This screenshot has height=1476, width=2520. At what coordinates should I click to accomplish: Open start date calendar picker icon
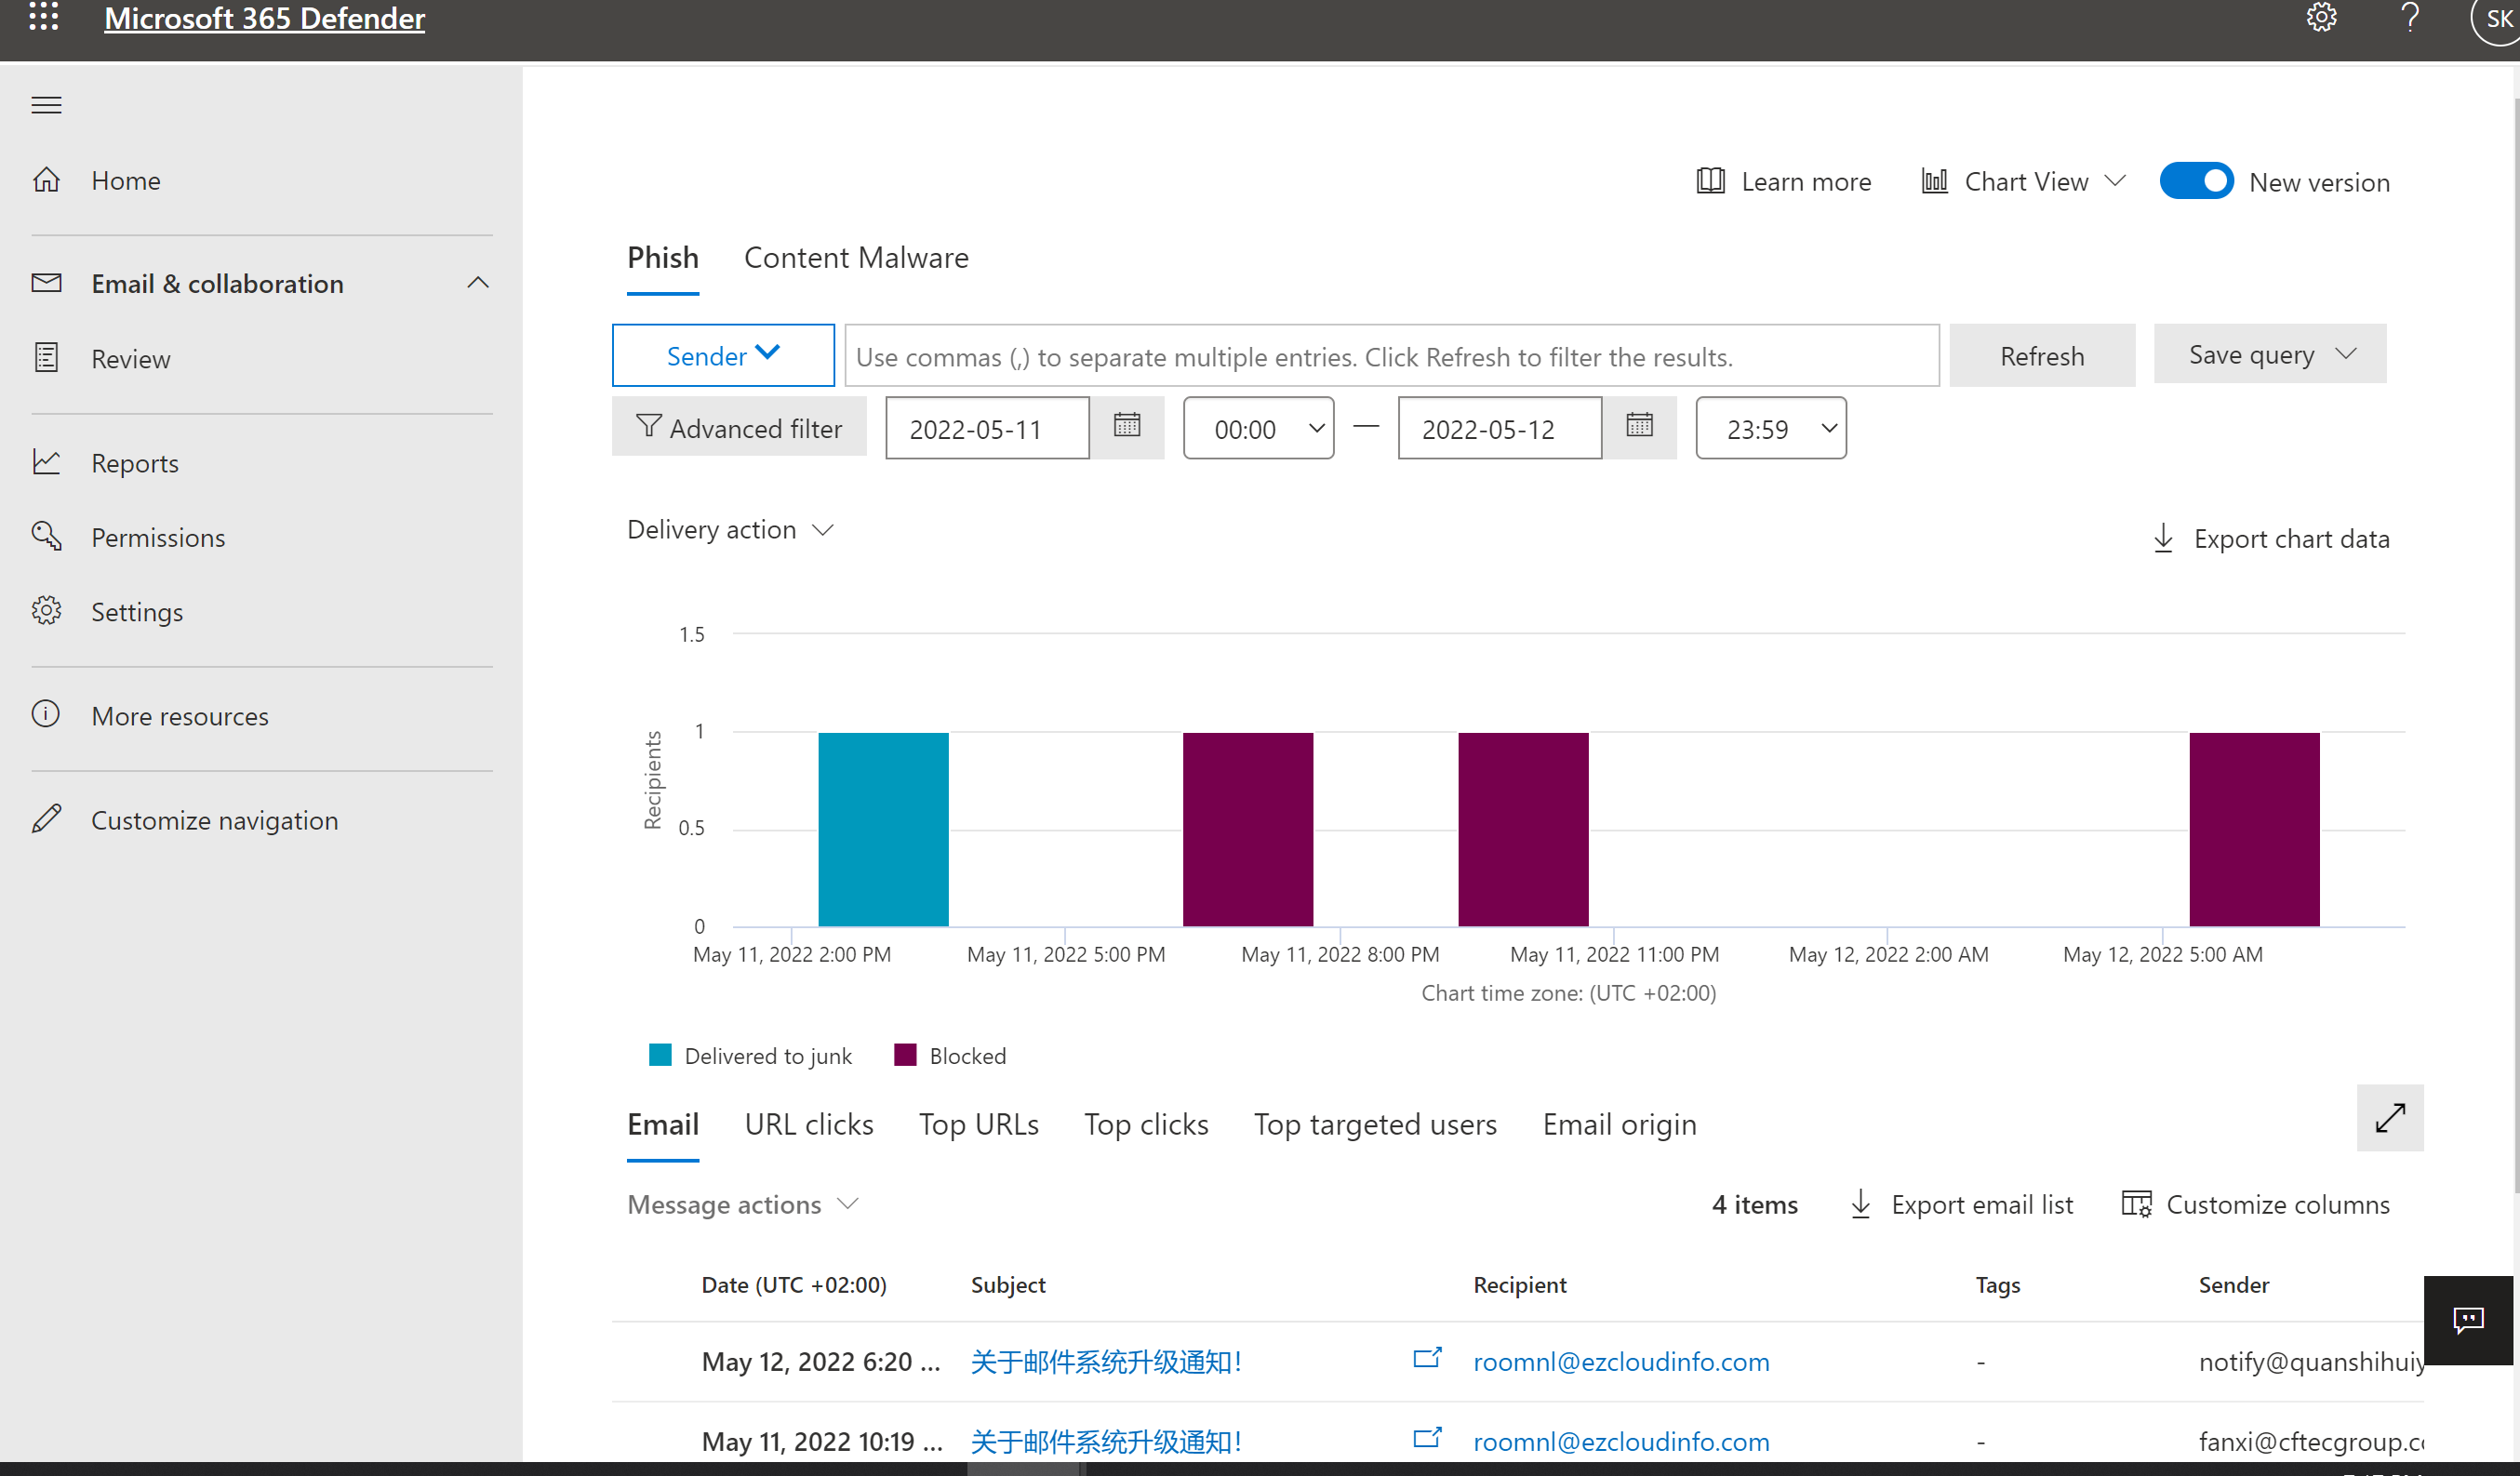(1127, 427)
